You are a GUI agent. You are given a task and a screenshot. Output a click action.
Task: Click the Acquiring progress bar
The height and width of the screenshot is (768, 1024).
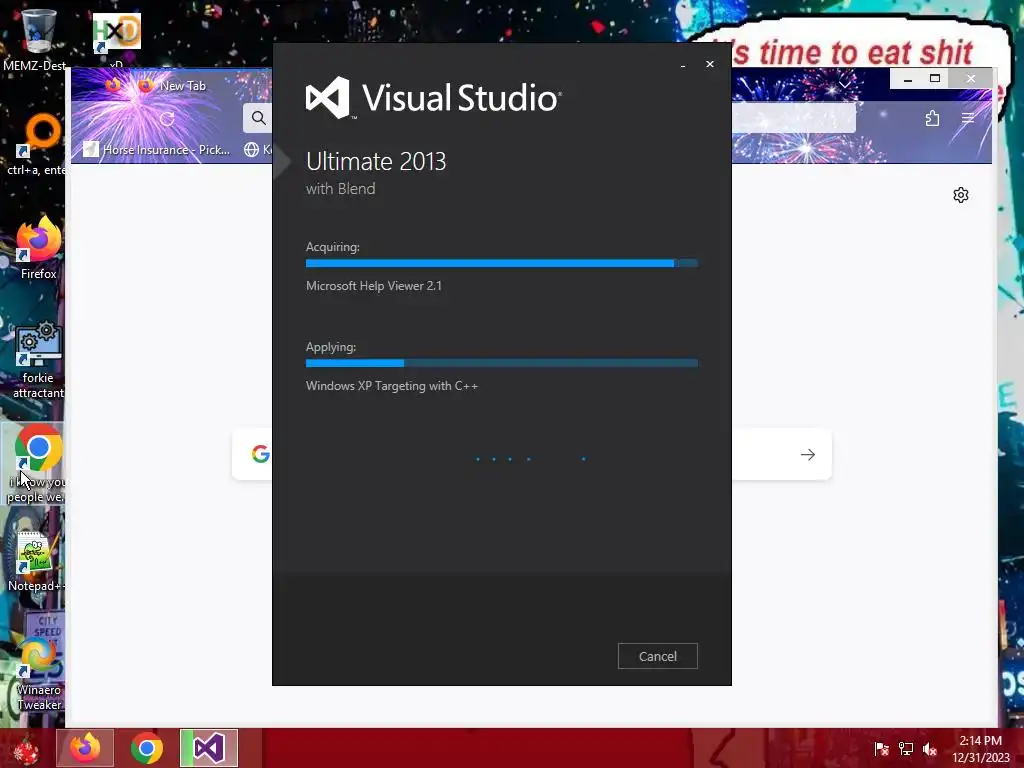(502, 263)
